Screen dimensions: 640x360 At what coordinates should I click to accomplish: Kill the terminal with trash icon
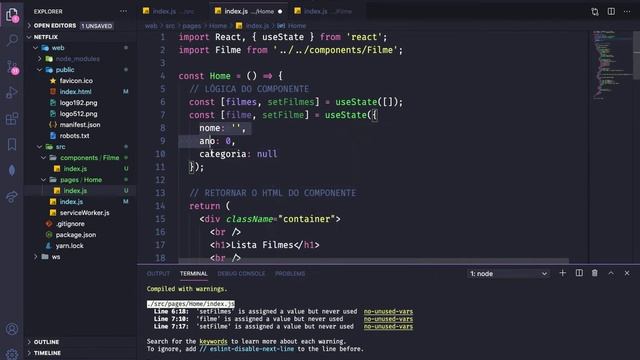click(x=595, y=273)
